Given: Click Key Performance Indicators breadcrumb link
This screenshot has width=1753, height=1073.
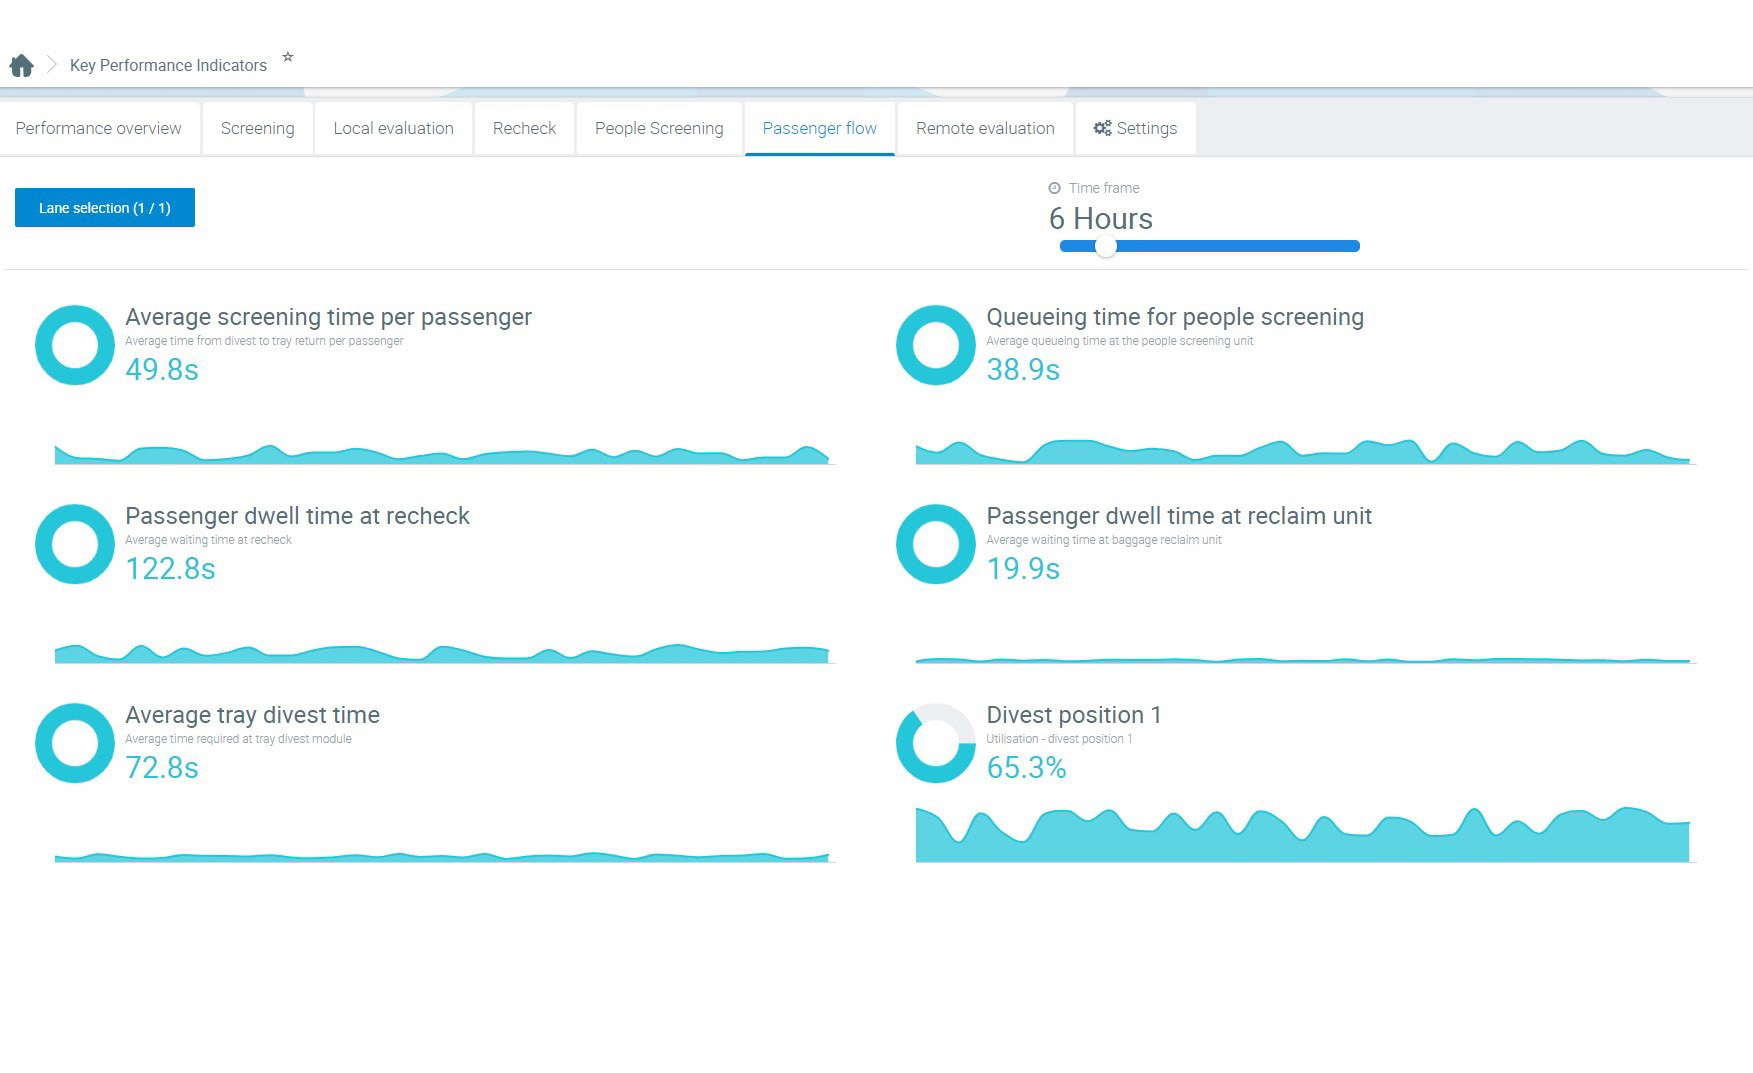Looking at the screenshot, I should [x=168, y=66].
